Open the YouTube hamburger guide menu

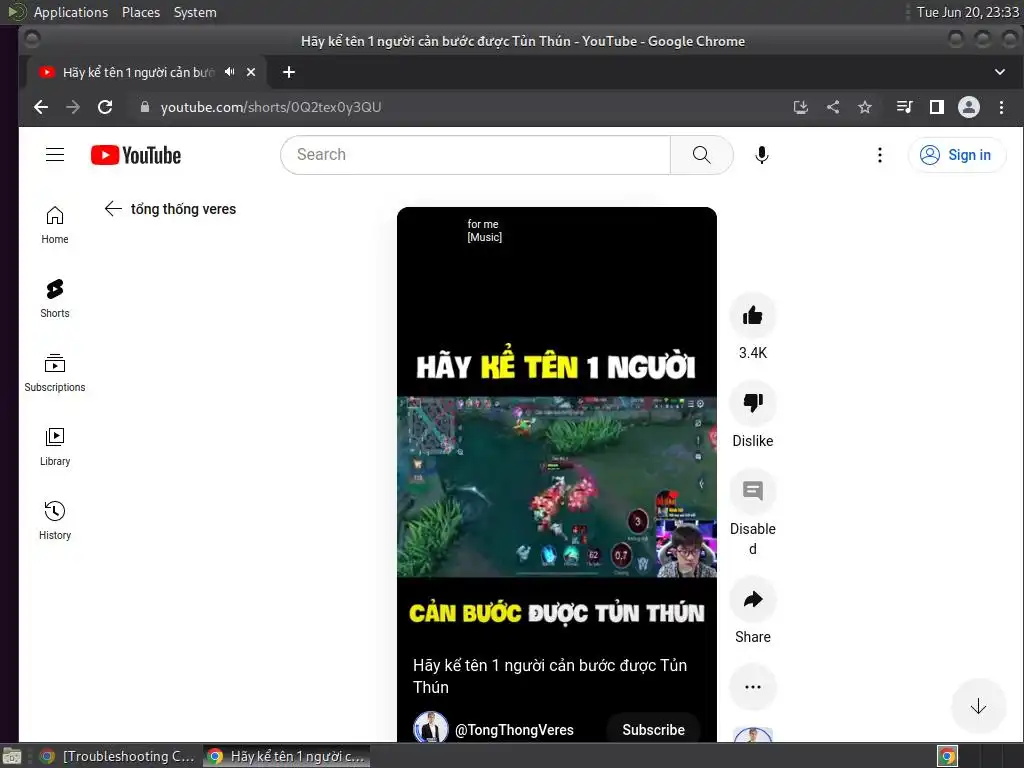(x=55, y=155)
